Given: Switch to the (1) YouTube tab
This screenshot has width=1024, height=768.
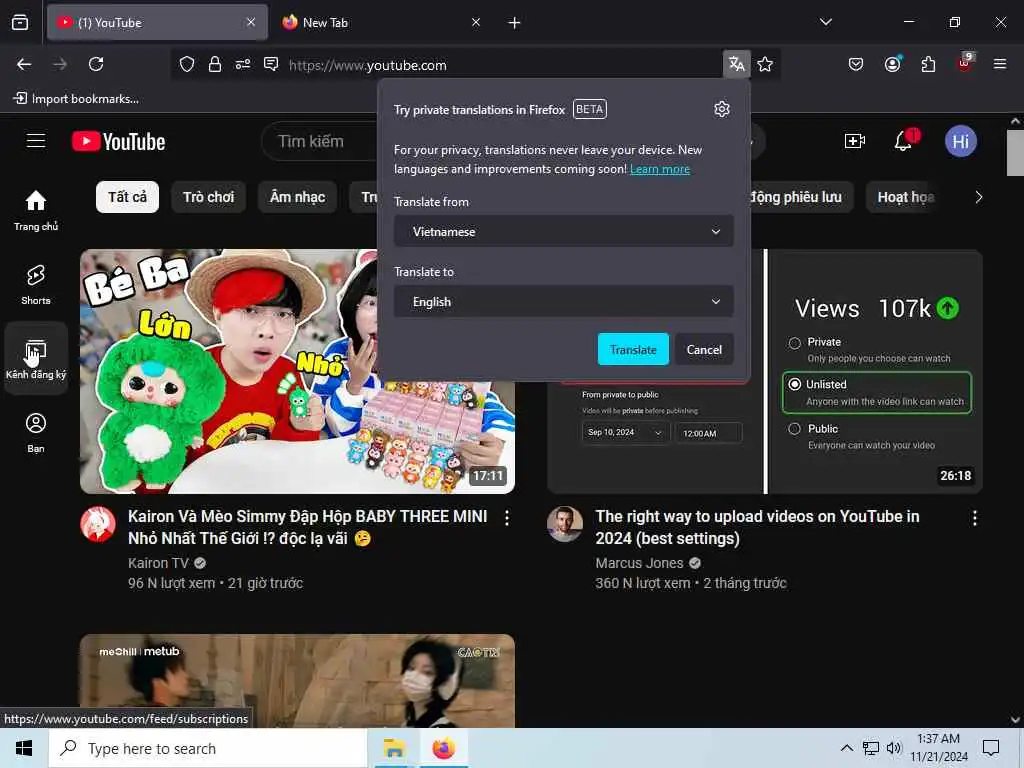Looking at the screenshot, I should pos(157,22).
